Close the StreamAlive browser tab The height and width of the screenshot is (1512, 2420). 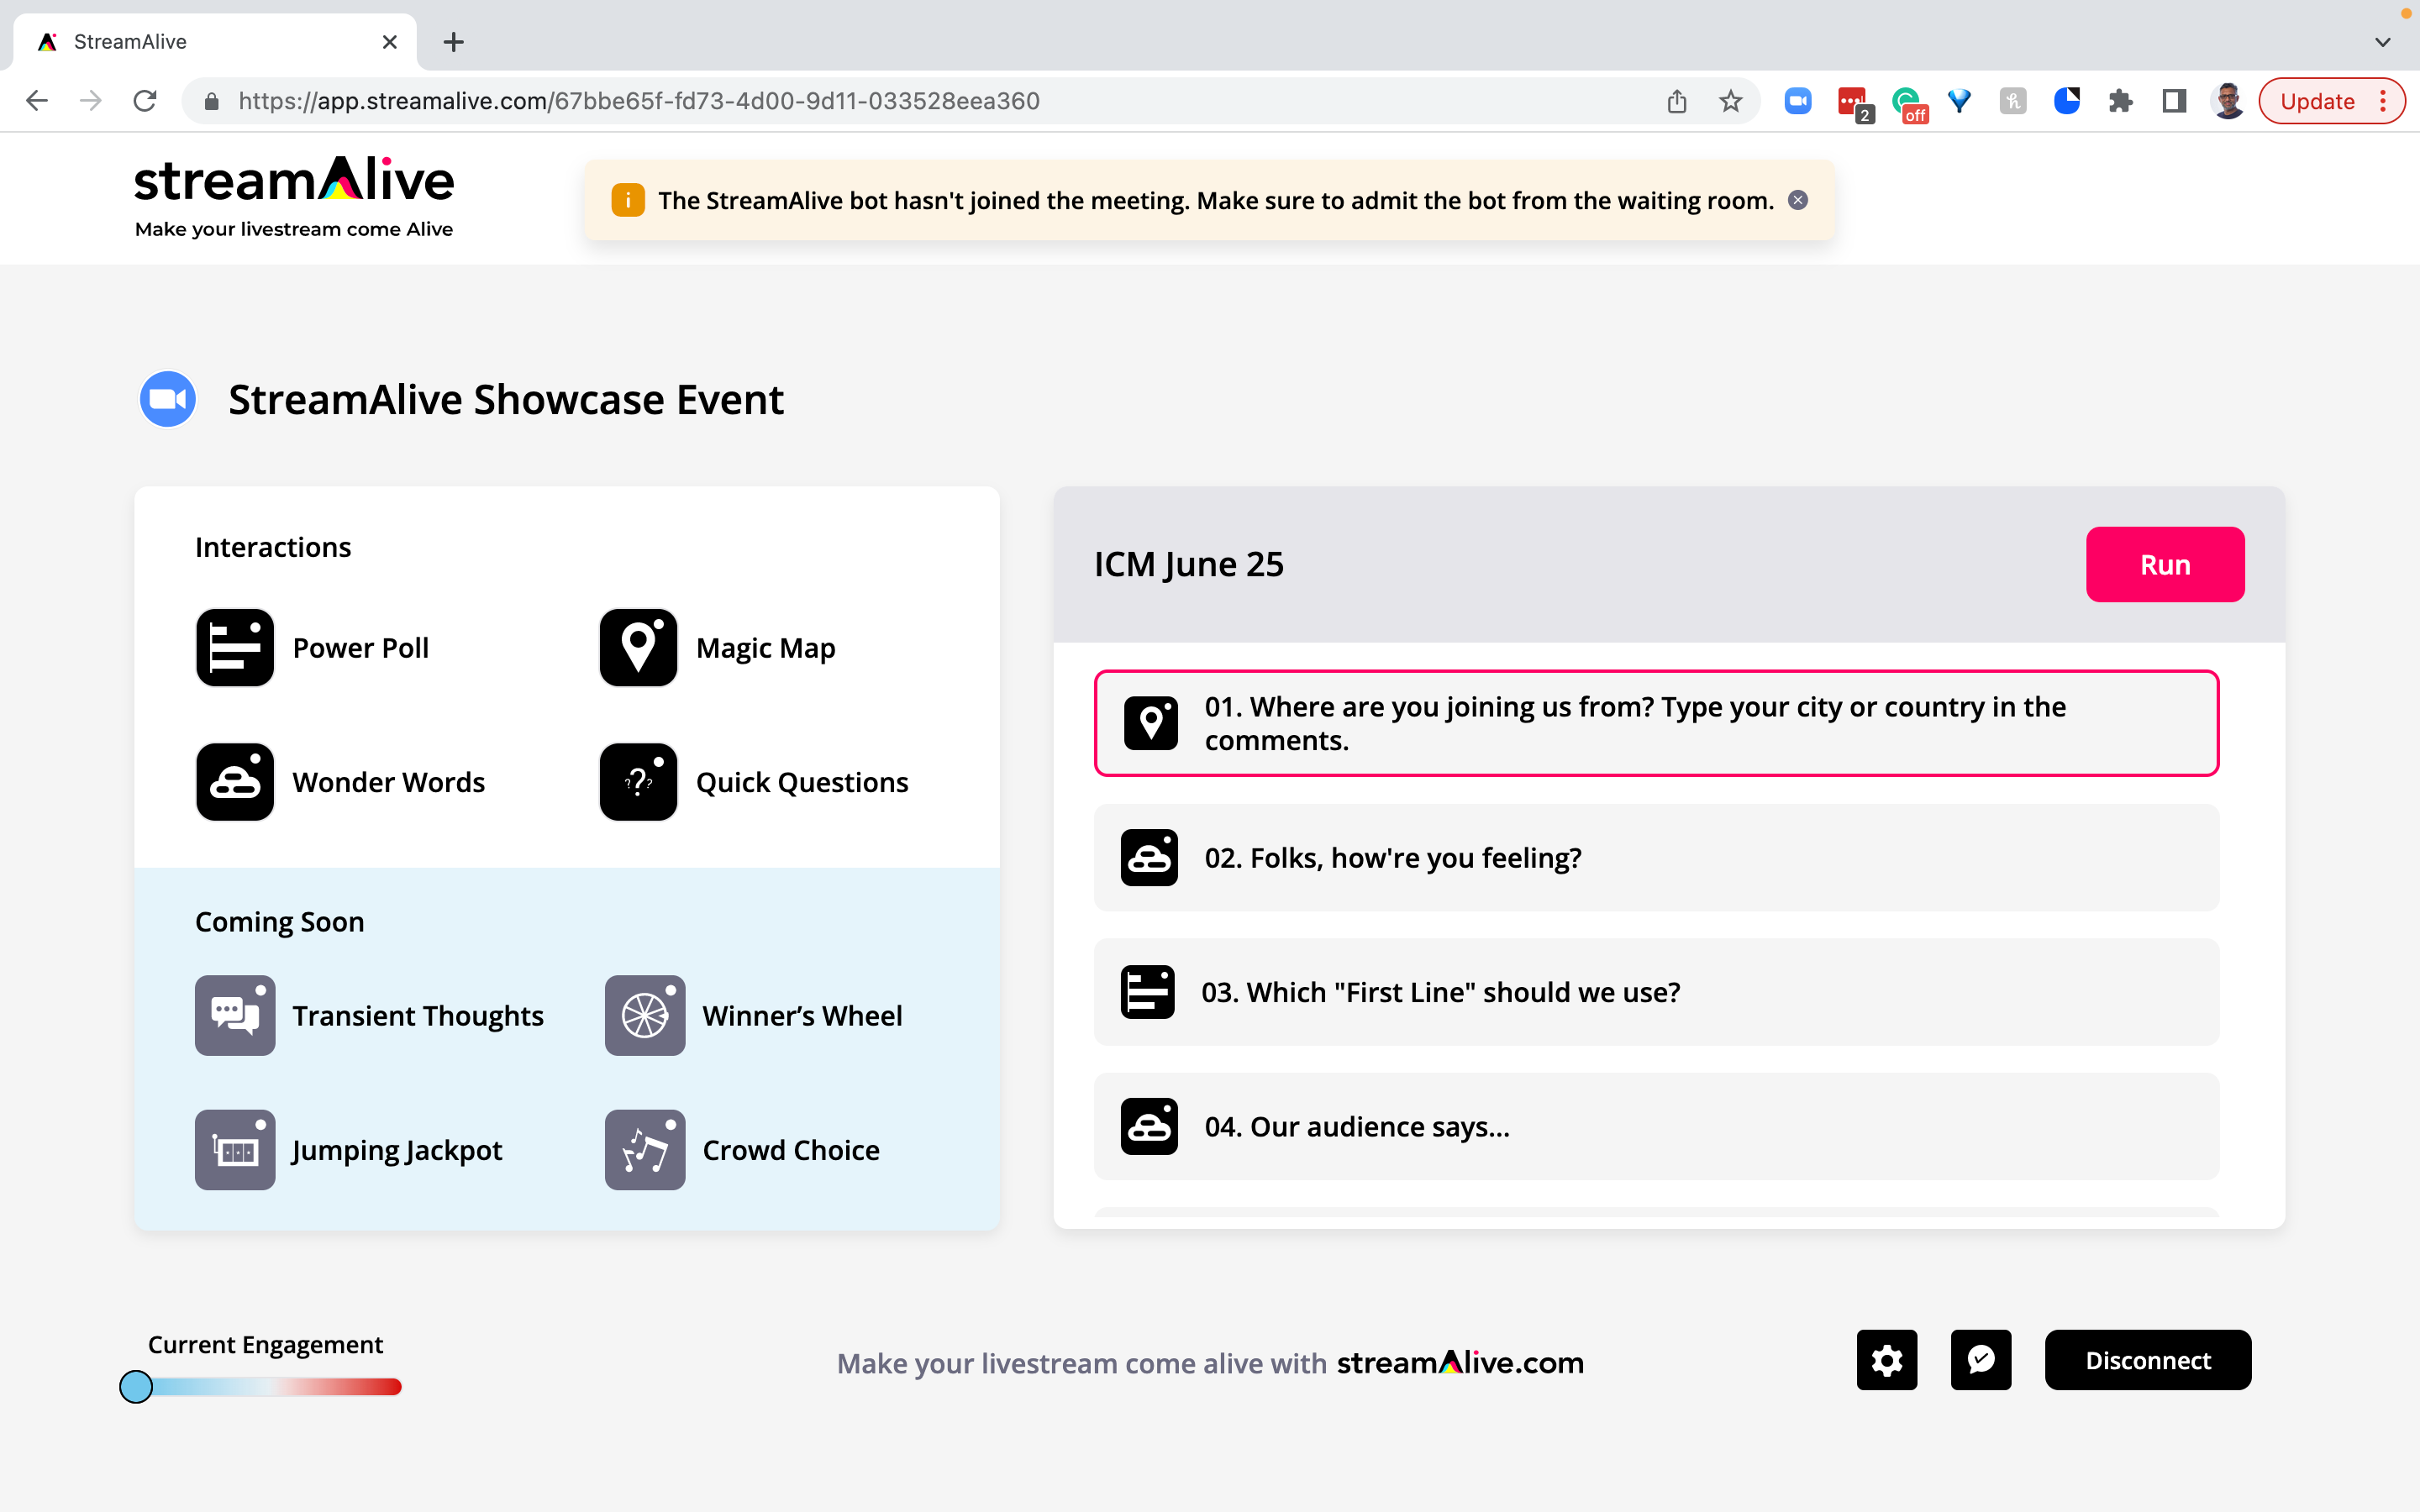click(x=390, y=42)
